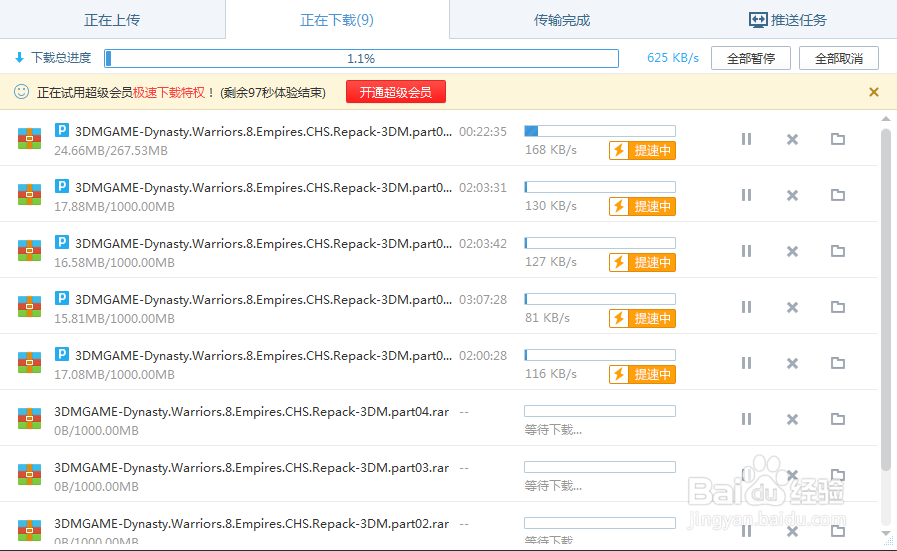Click the remaining time 03:07:28
Viewport: 897px width, 551px height.
pos(483,300)
